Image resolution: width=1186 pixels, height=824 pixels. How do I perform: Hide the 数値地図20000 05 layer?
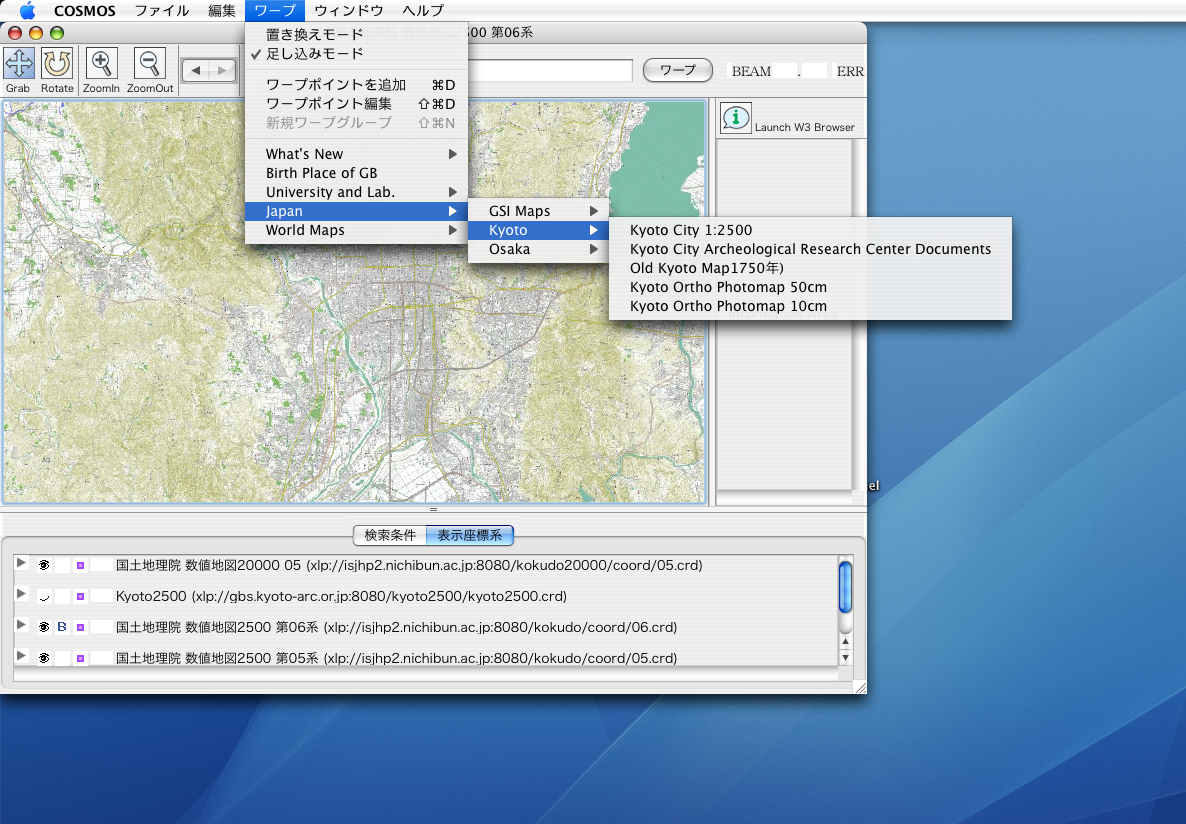(44, 565)
